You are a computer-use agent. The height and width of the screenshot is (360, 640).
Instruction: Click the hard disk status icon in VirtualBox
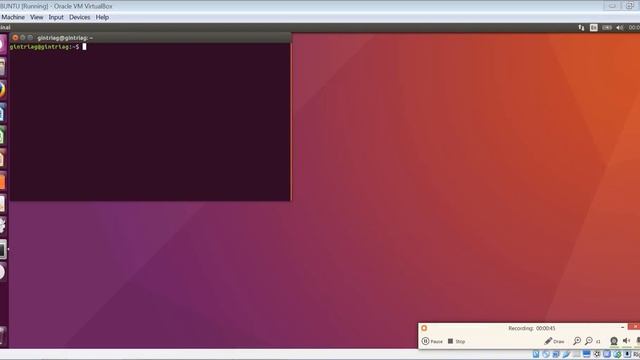(536, 354)
